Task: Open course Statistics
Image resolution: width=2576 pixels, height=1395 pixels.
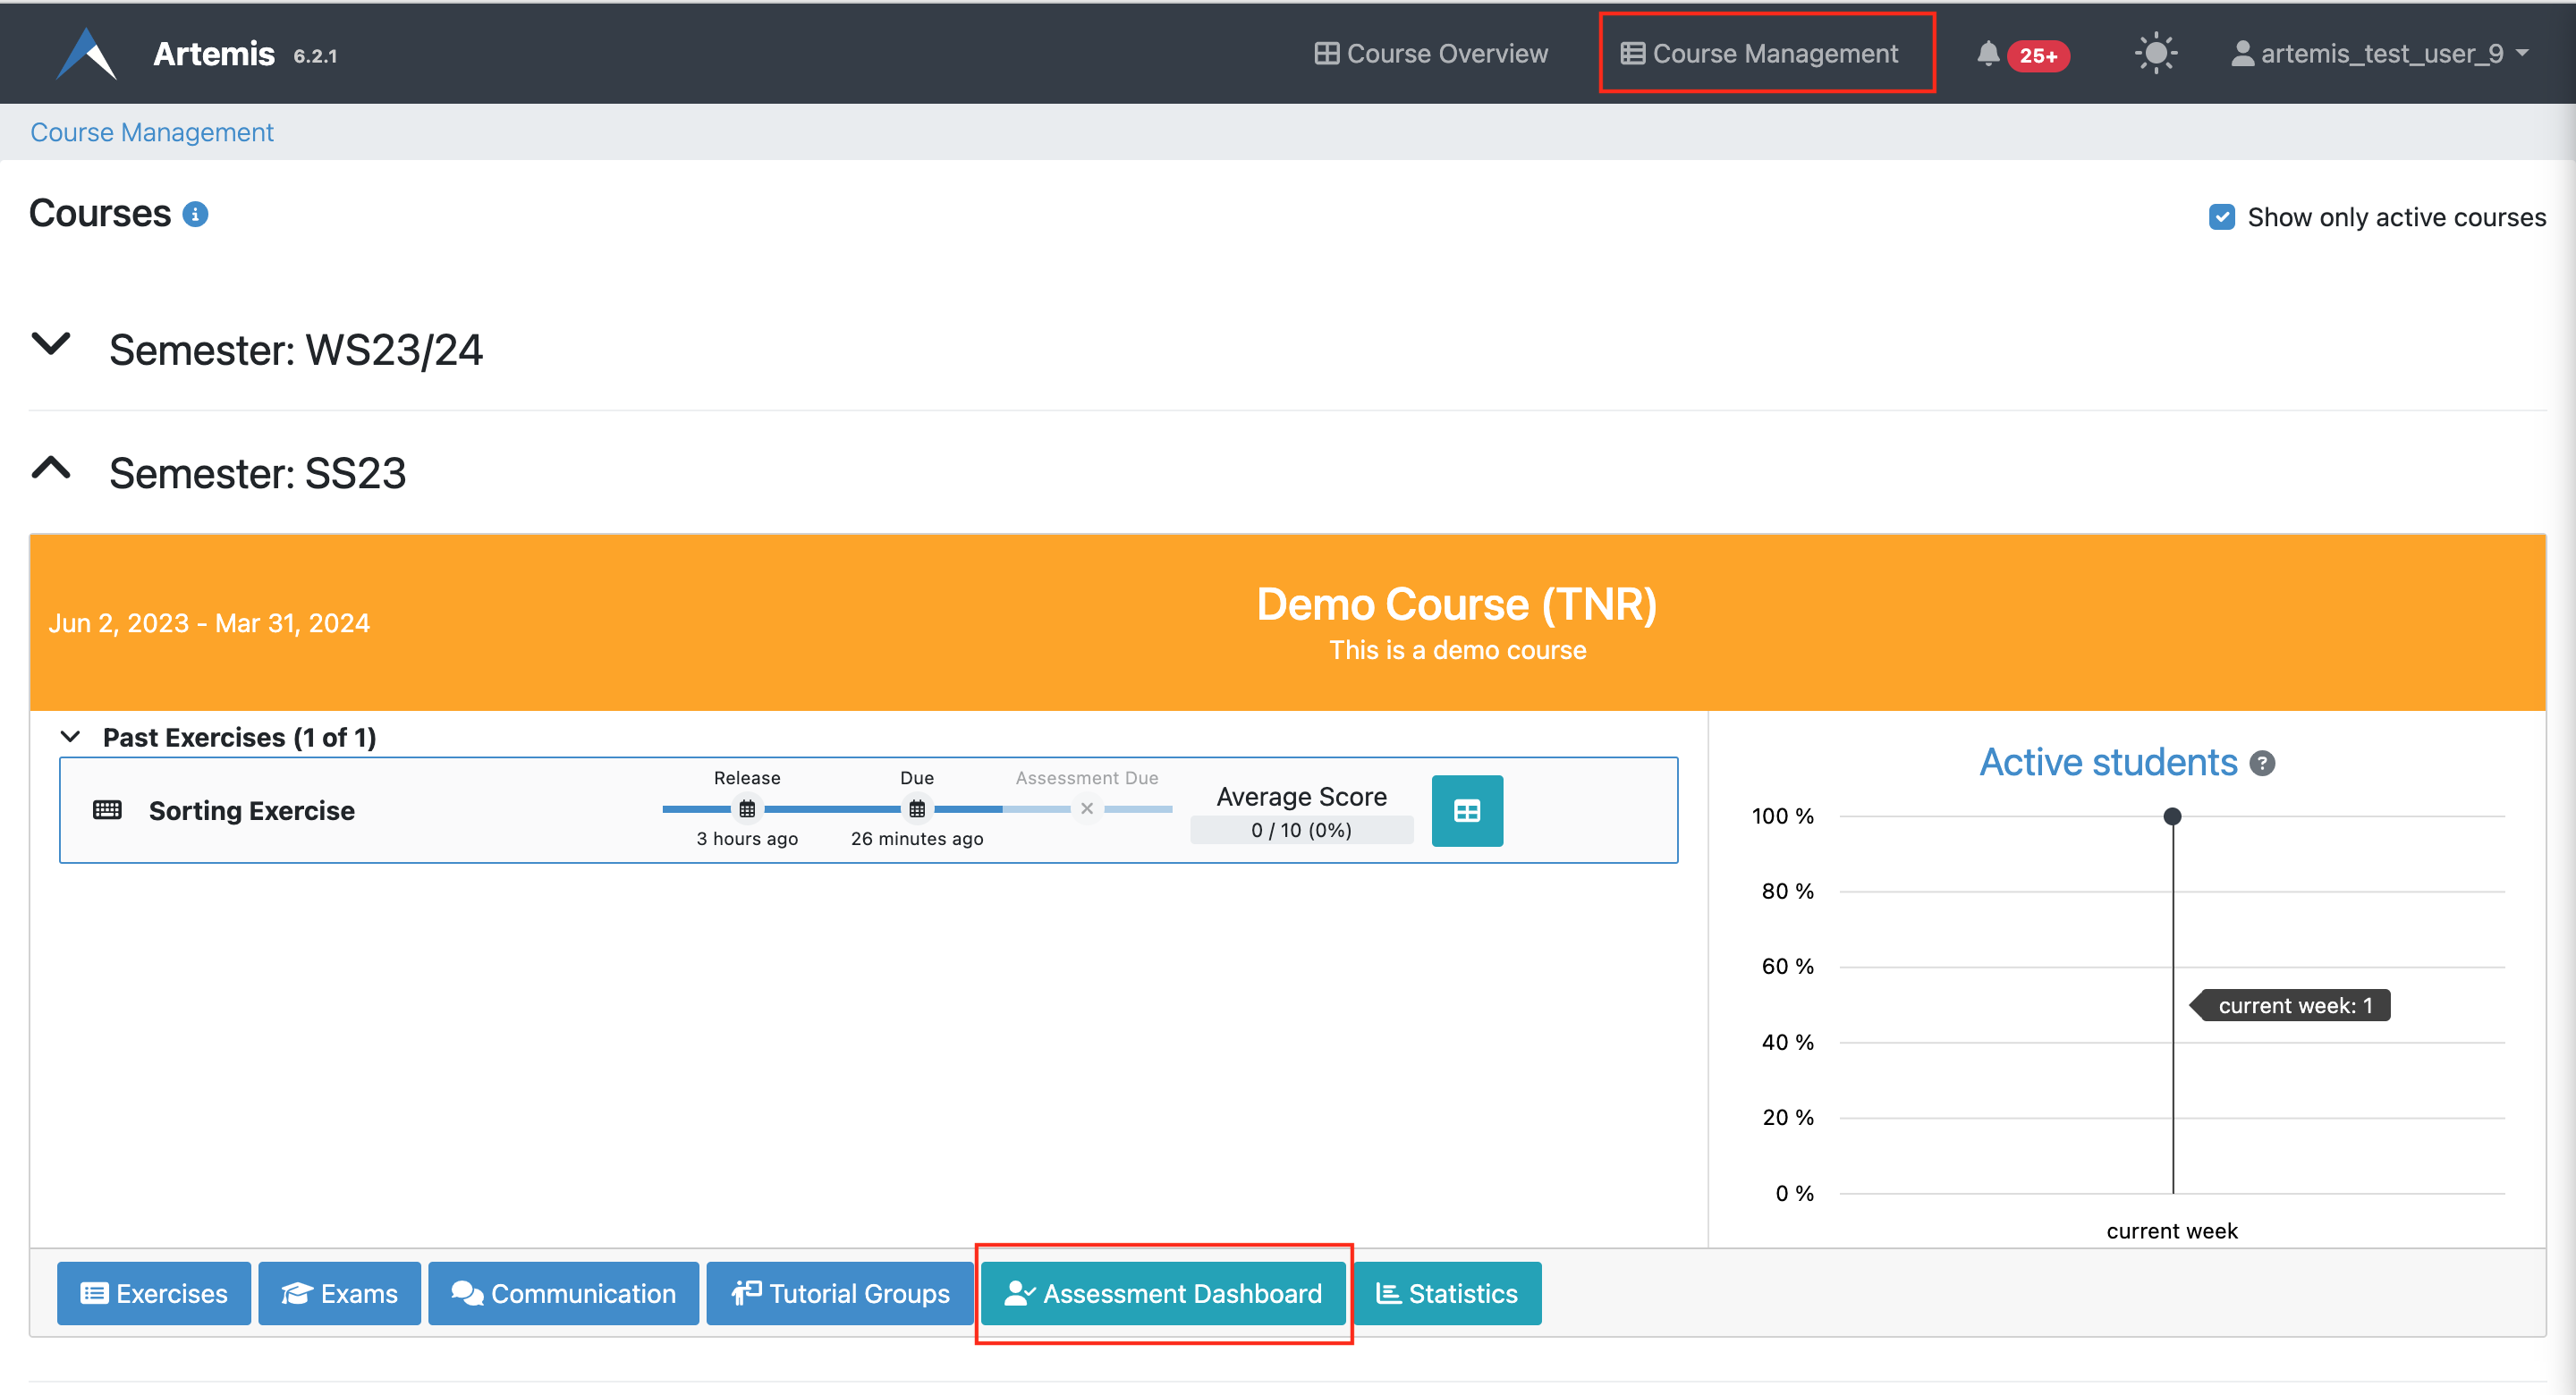Action: pos(1447,1293)
